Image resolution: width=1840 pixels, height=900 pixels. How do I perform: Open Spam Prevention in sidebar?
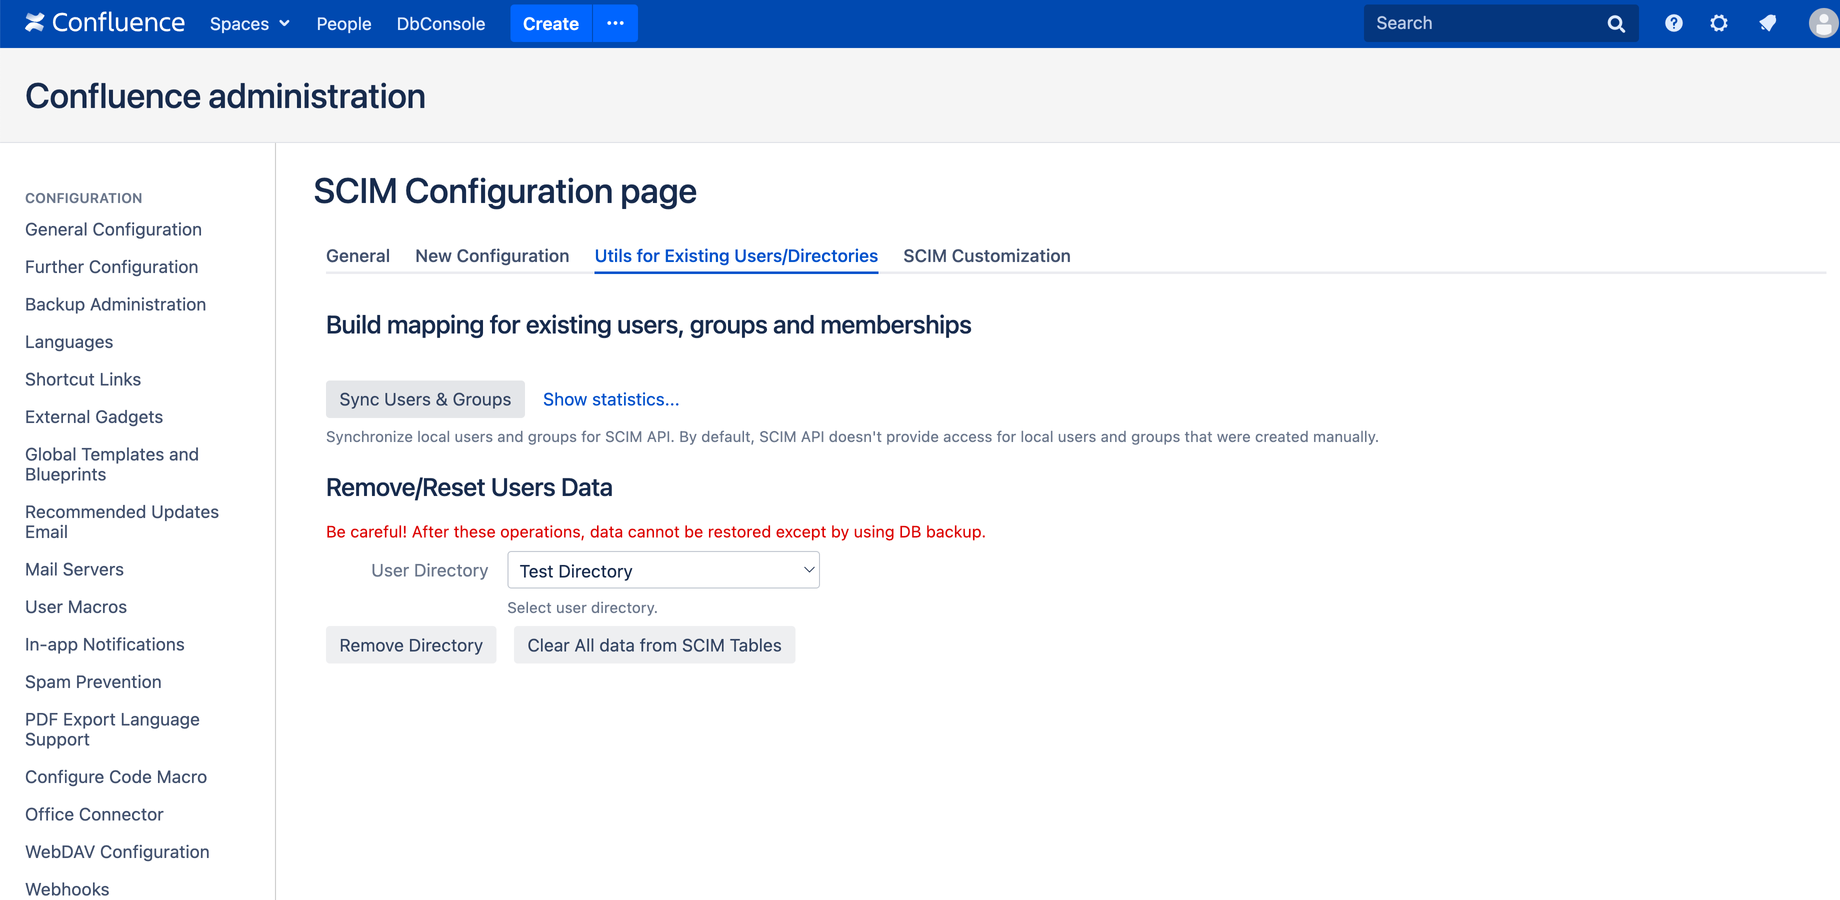[x=93, y=682]
